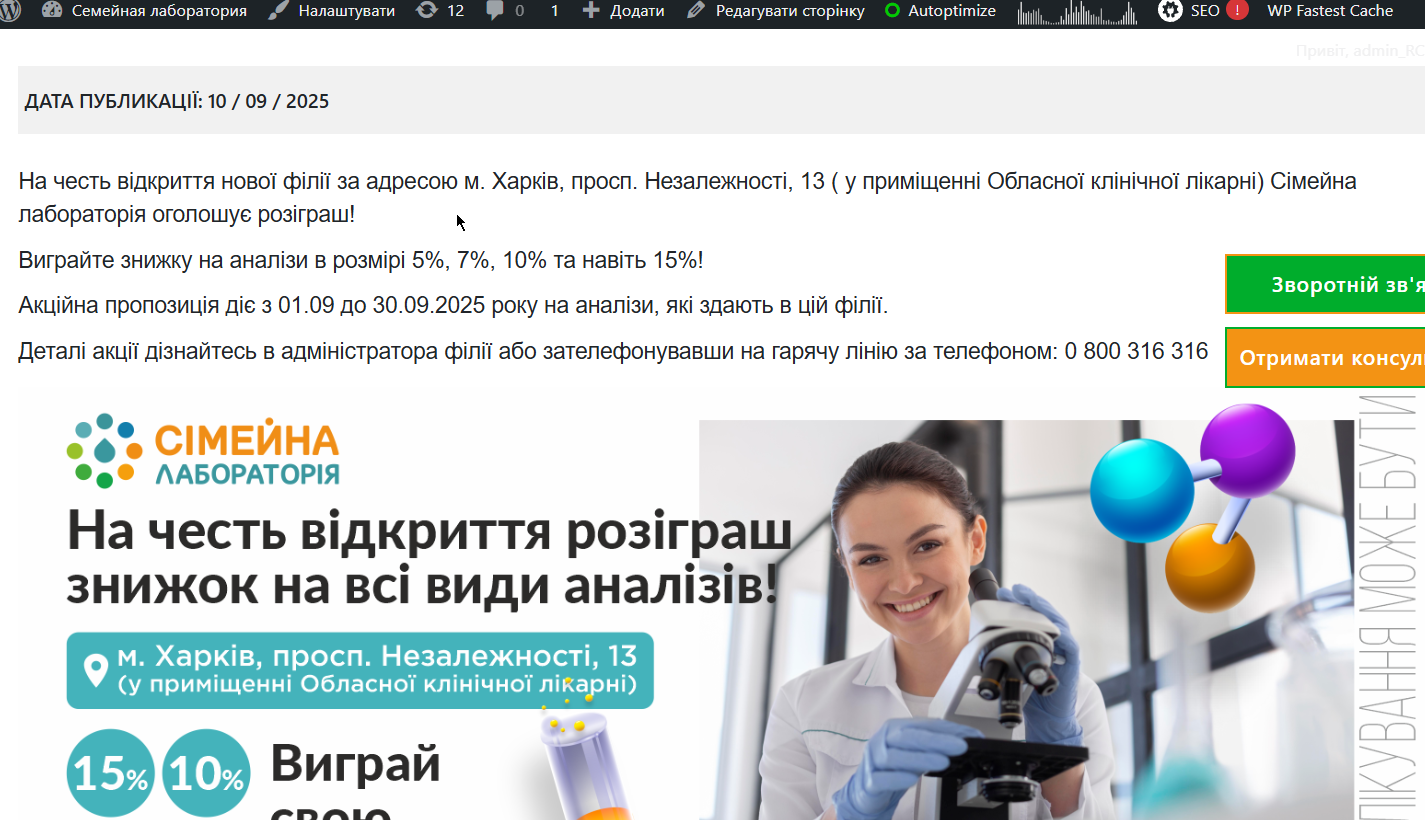The height and width of the screenshot is (820, 1425).
Task: Click the 10% discount circle
Action: point(206,774)
